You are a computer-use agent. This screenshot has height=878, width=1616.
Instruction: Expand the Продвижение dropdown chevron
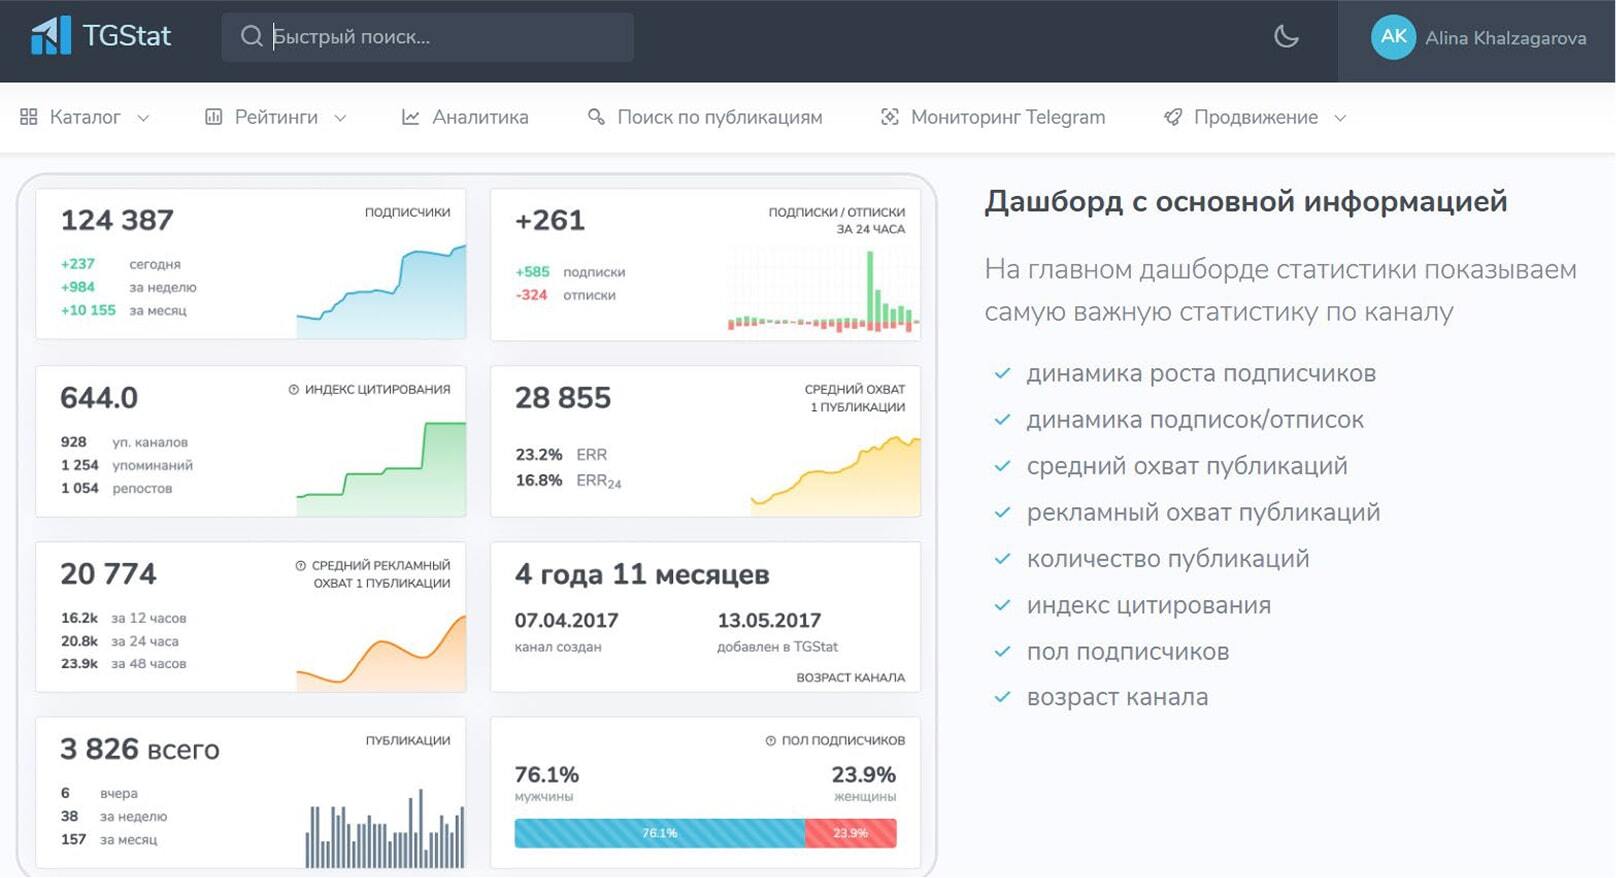click(x=1340, y=118)
